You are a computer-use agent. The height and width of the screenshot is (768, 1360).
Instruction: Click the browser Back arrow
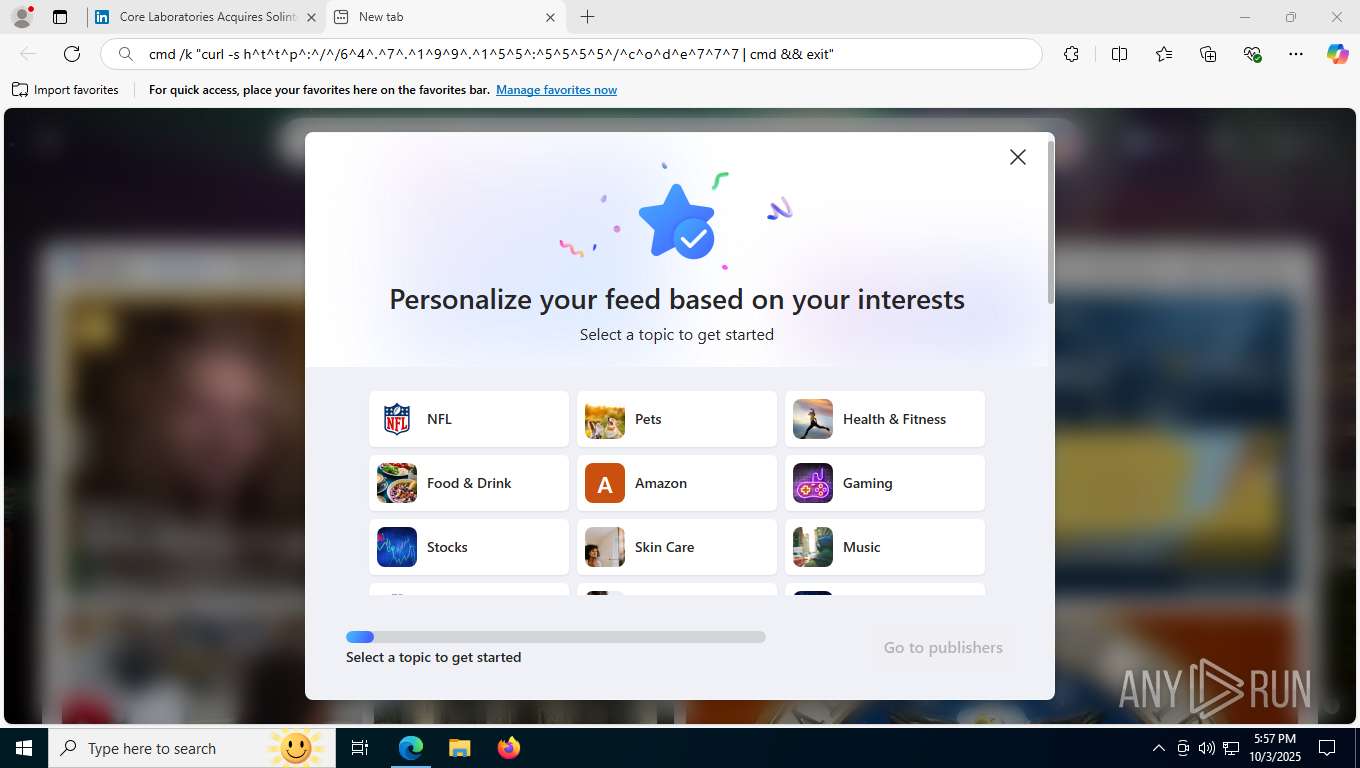pyautogui.click(x=28, y=54)
